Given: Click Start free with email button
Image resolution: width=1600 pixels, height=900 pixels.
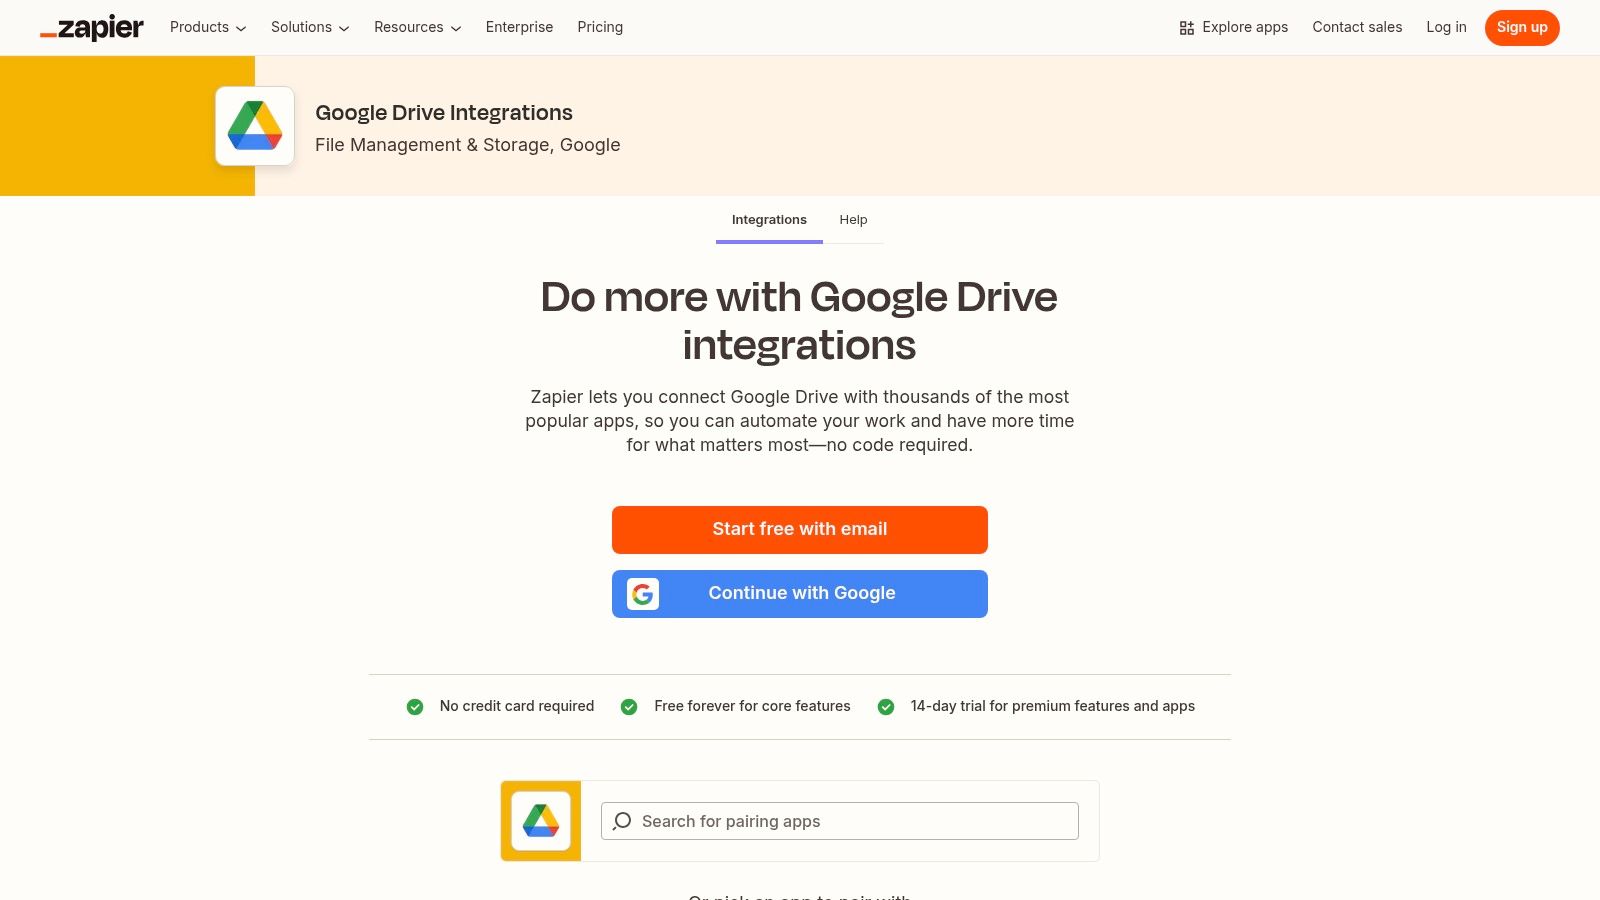Looking at the screenshot, I should [800, 530].
